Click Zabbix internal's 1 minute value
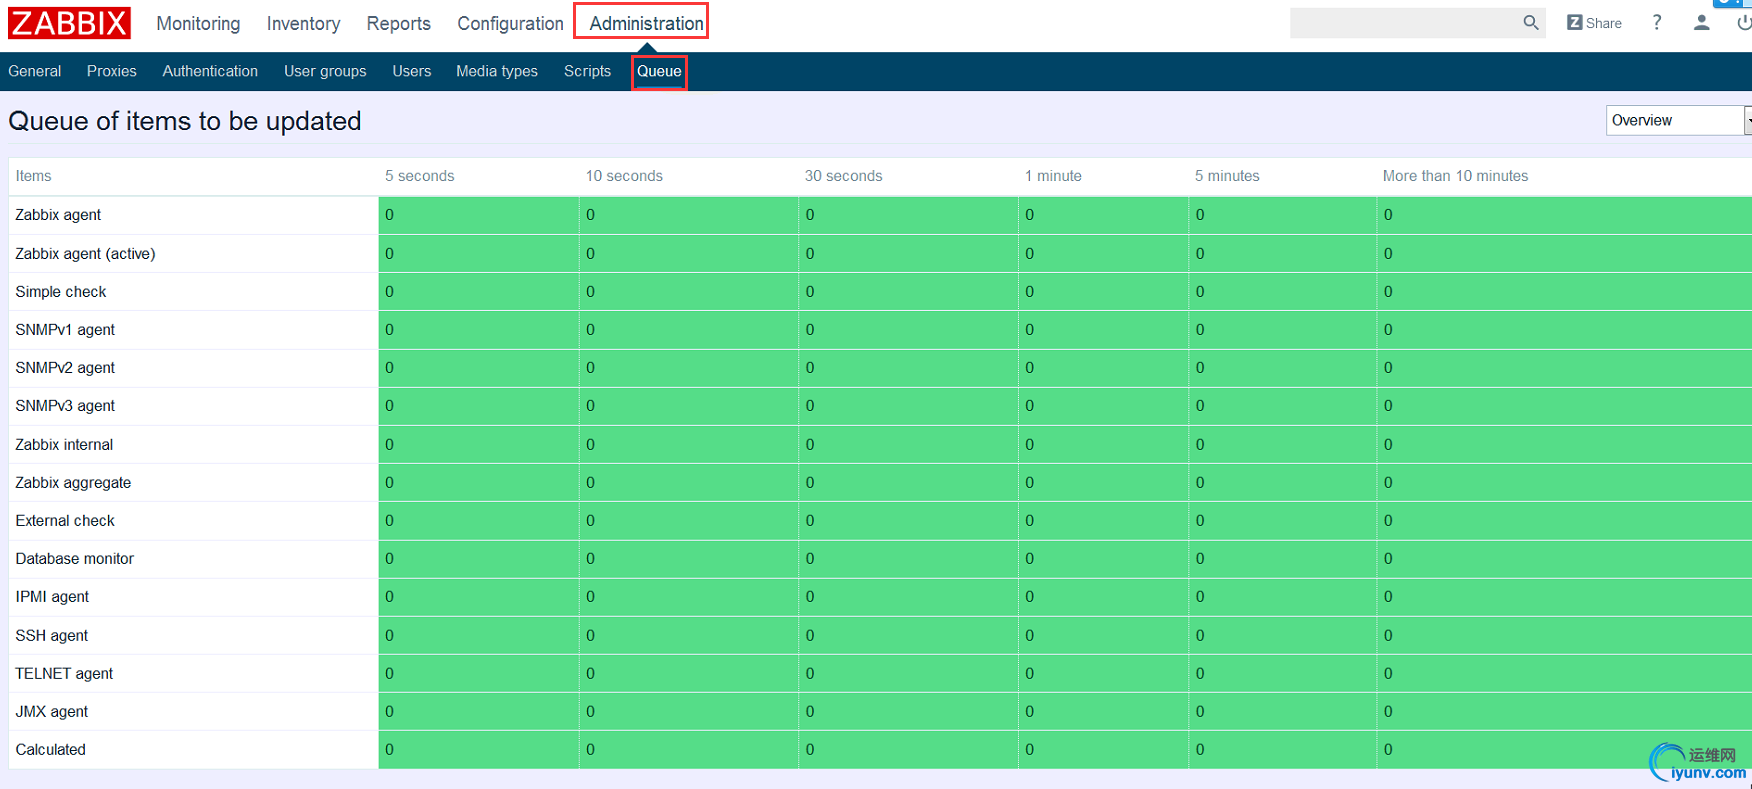This screenshot has width=1752, height=789. tap(1029, 445)
